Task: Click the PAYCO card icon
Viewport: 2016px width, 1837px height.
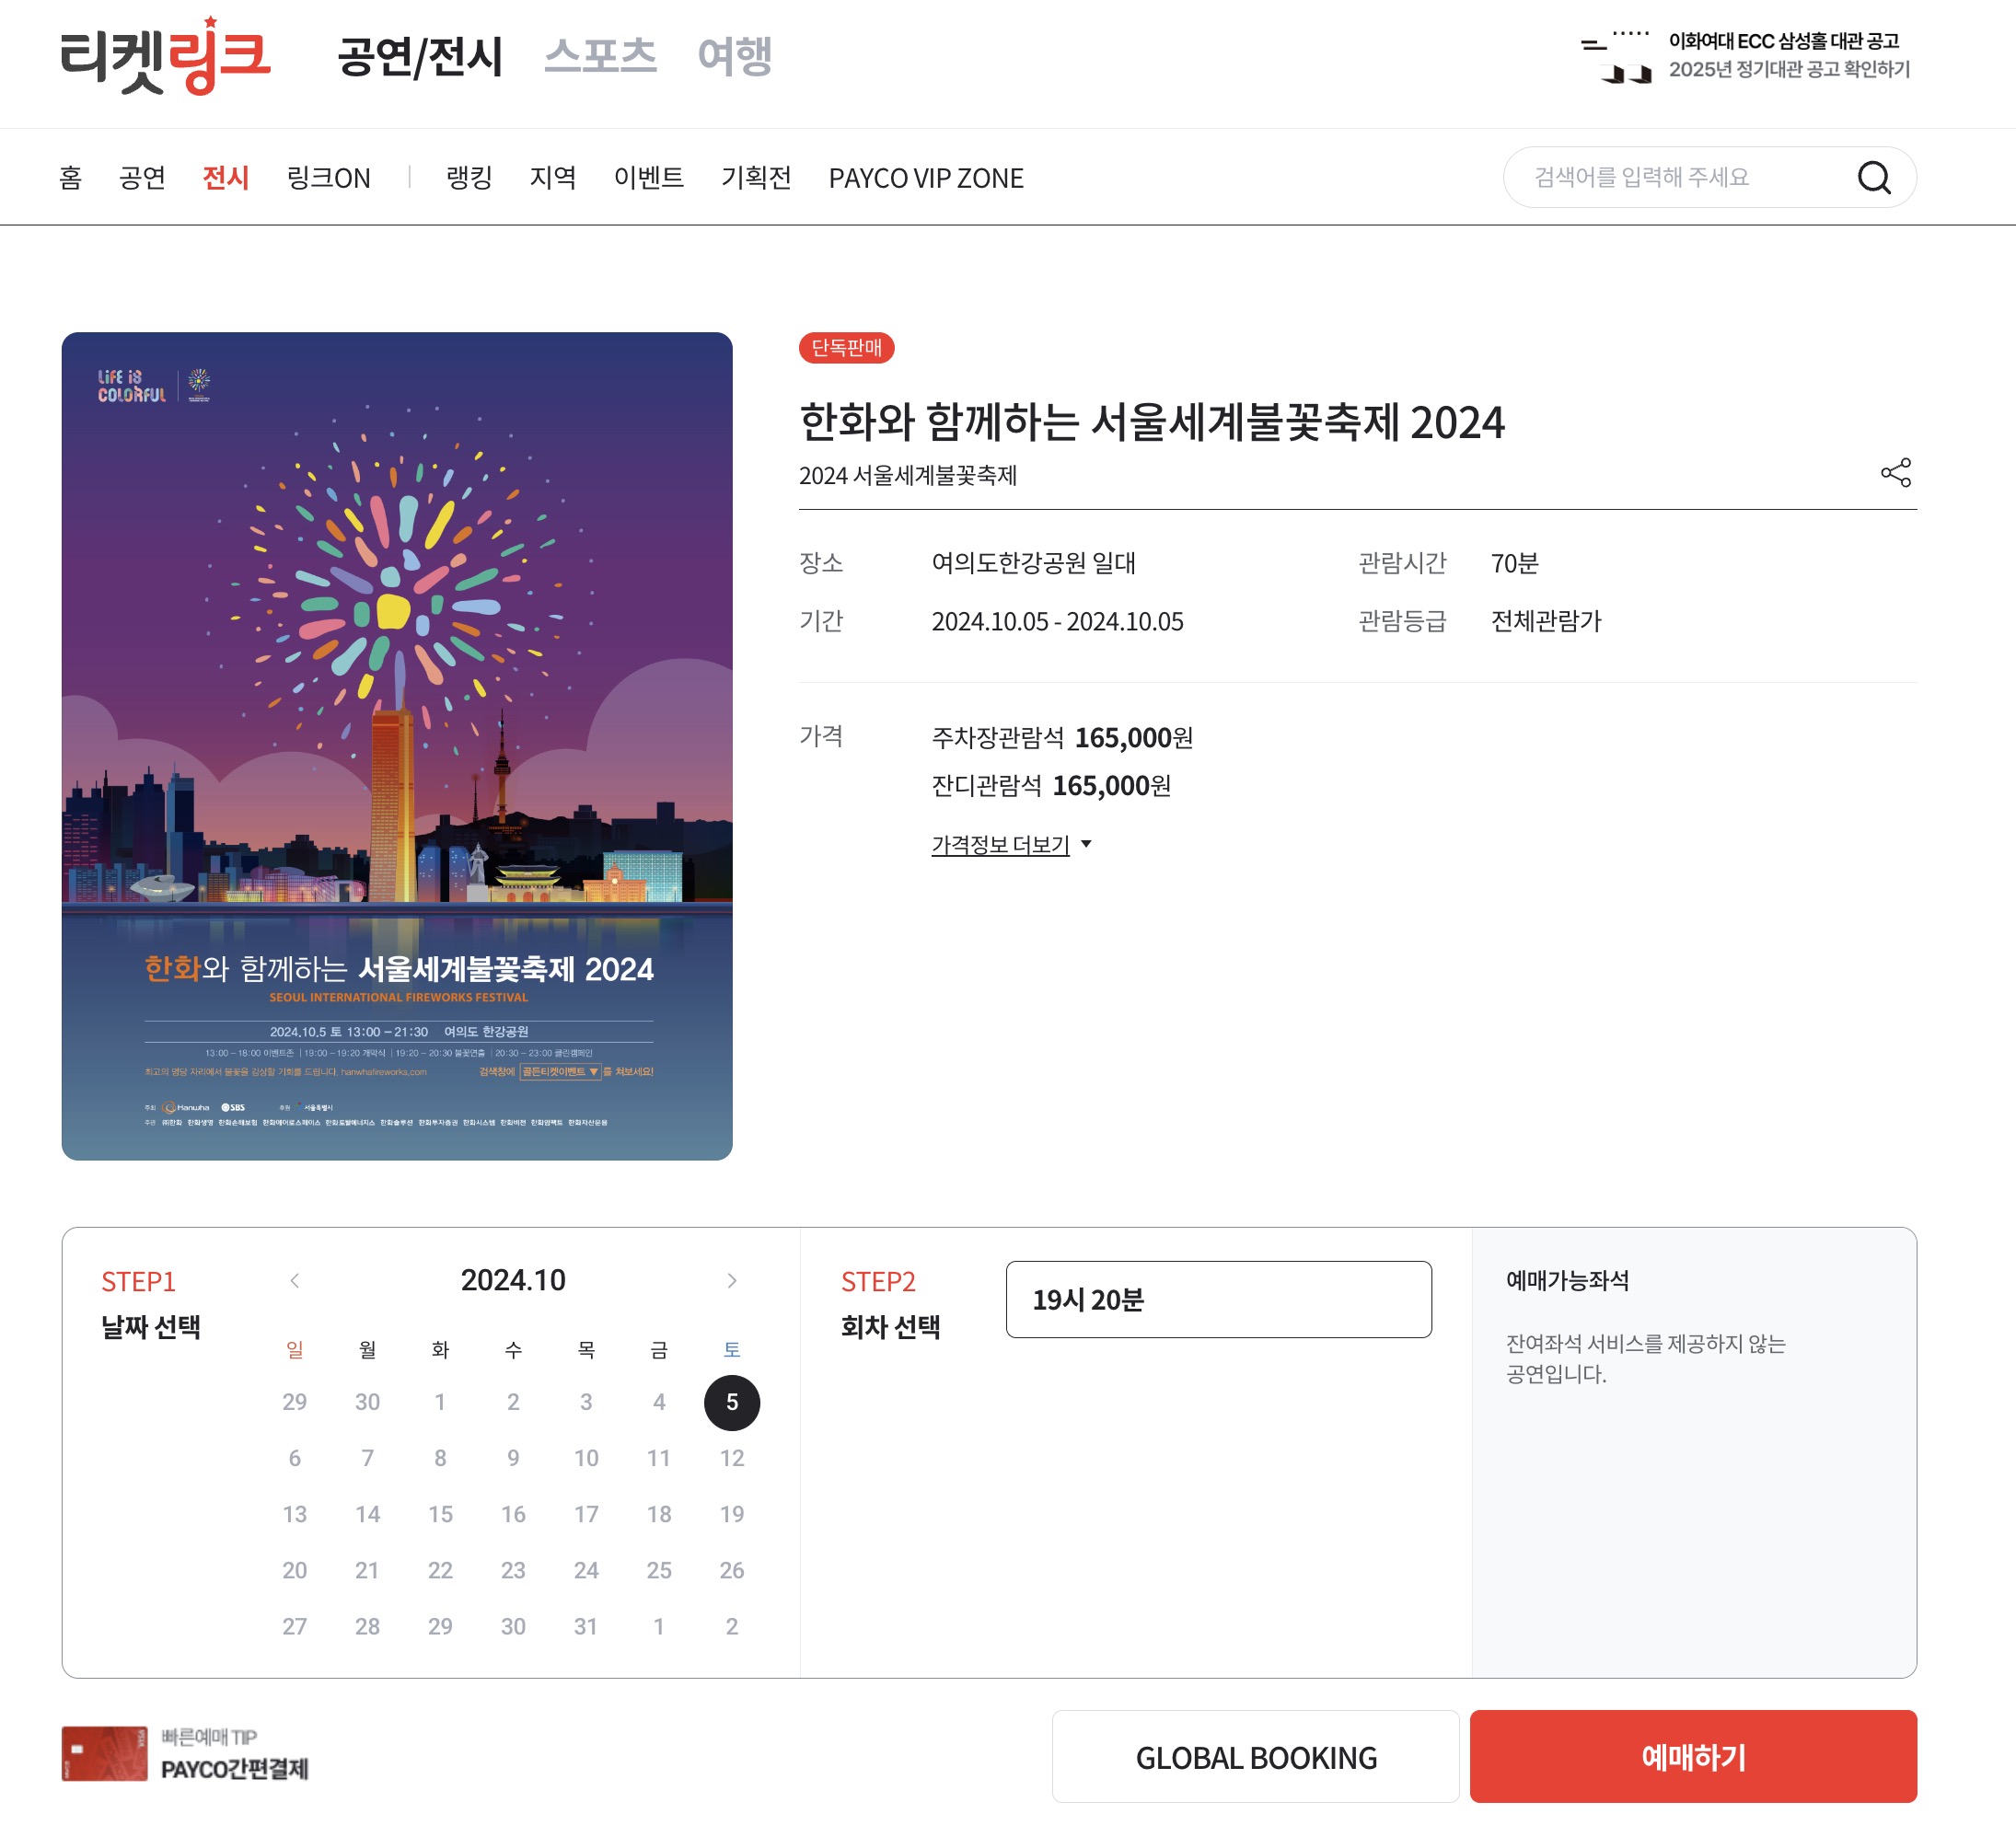Action: coord(104,1753)
